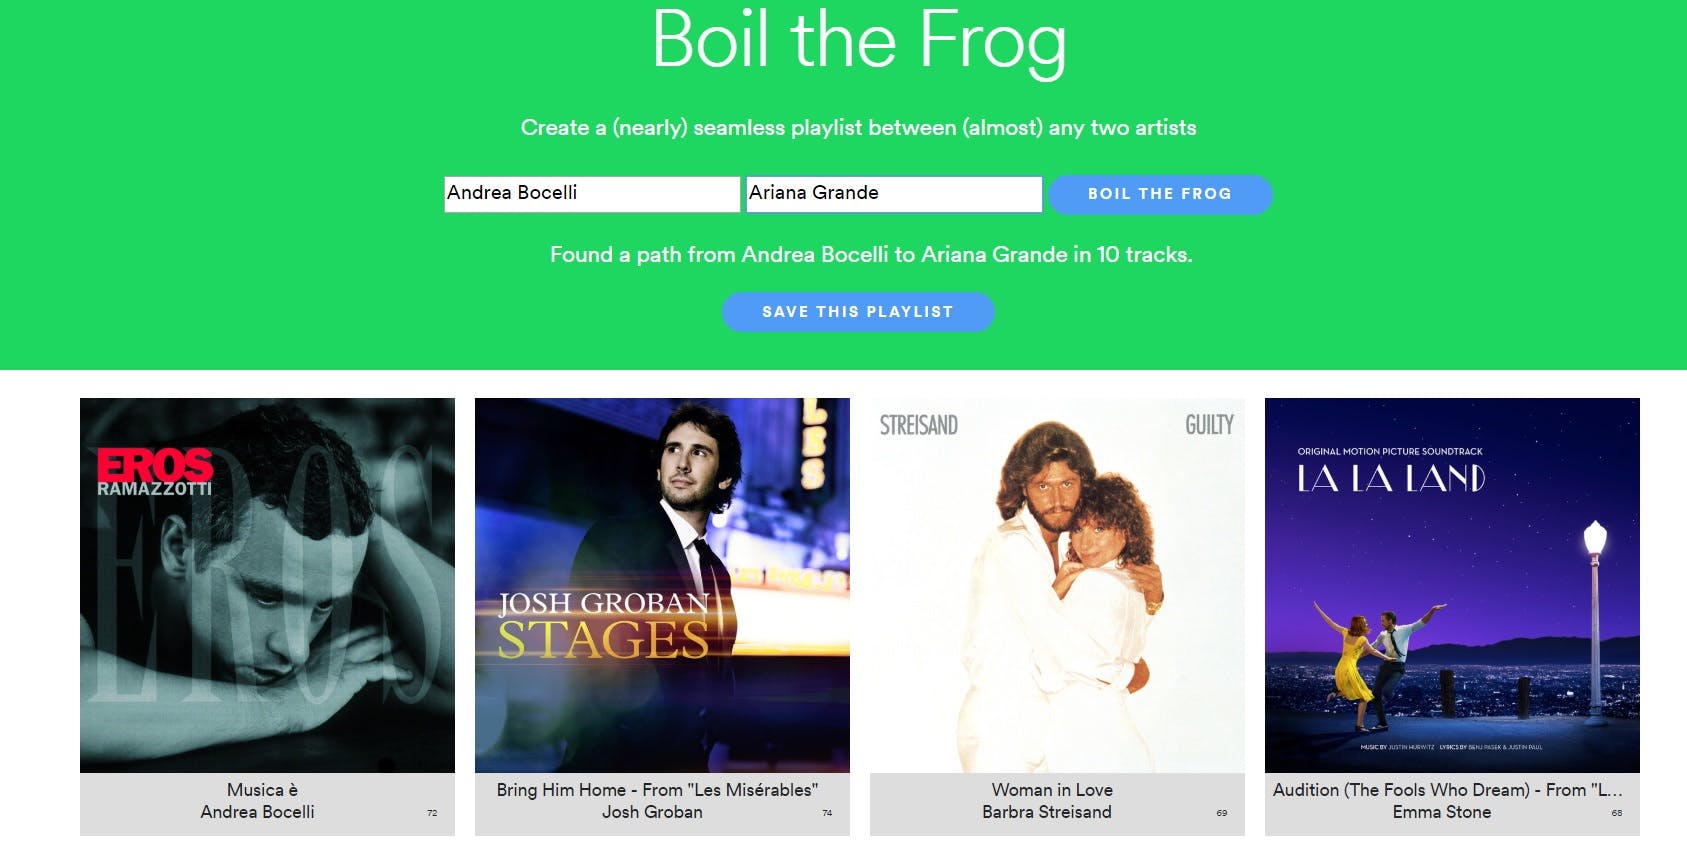Open the "Audition (The Fools Who Dream)" track title

click(x=1447, y=790)
